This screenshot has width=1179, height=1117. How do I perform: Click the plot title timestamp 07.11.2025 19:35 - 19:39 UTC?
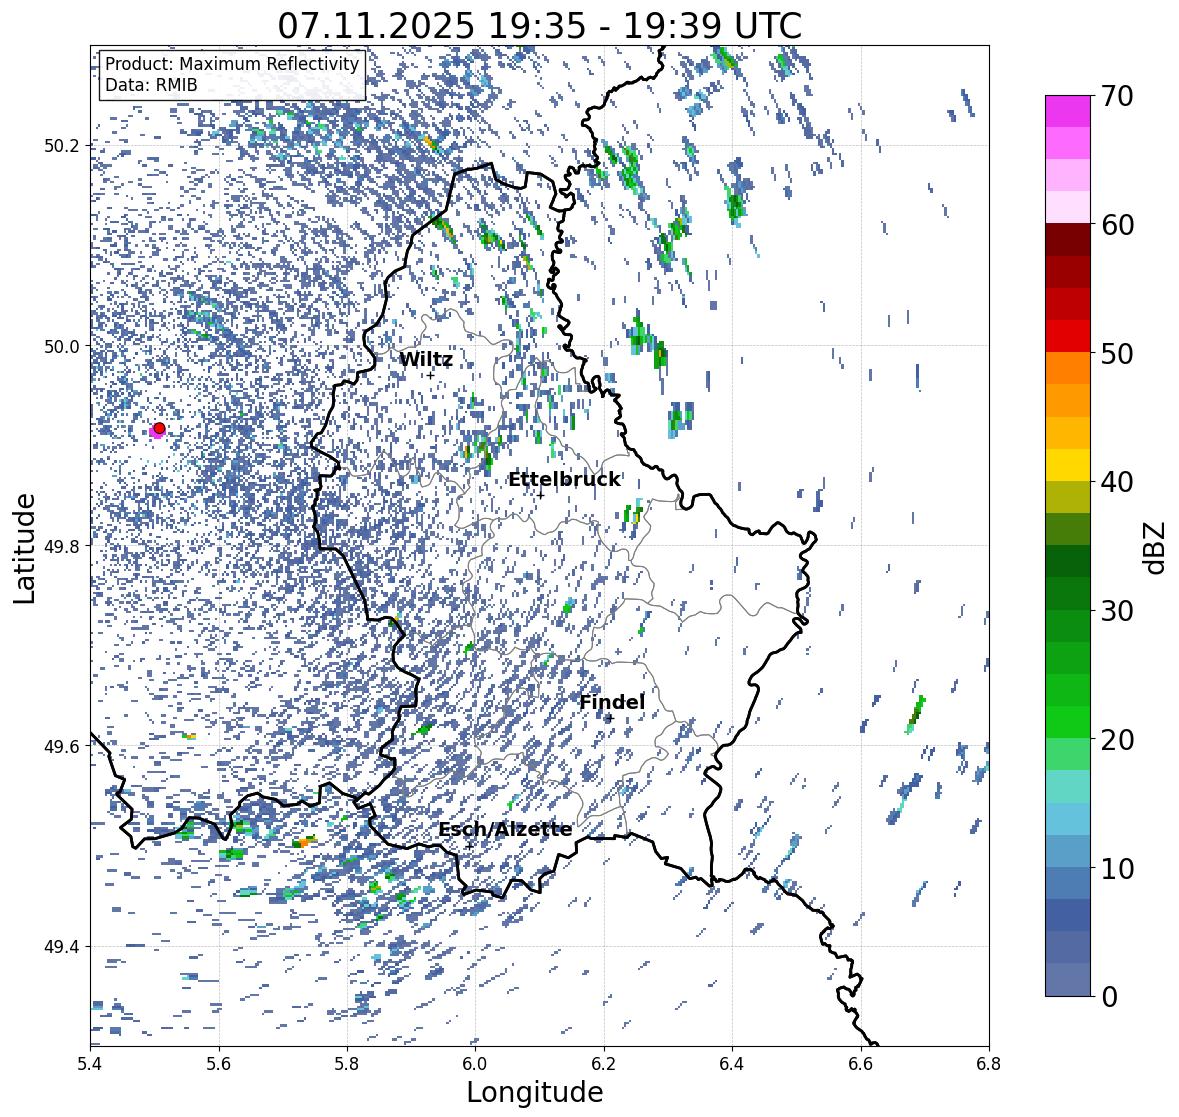pyautogui.click(x=540, y=26)
